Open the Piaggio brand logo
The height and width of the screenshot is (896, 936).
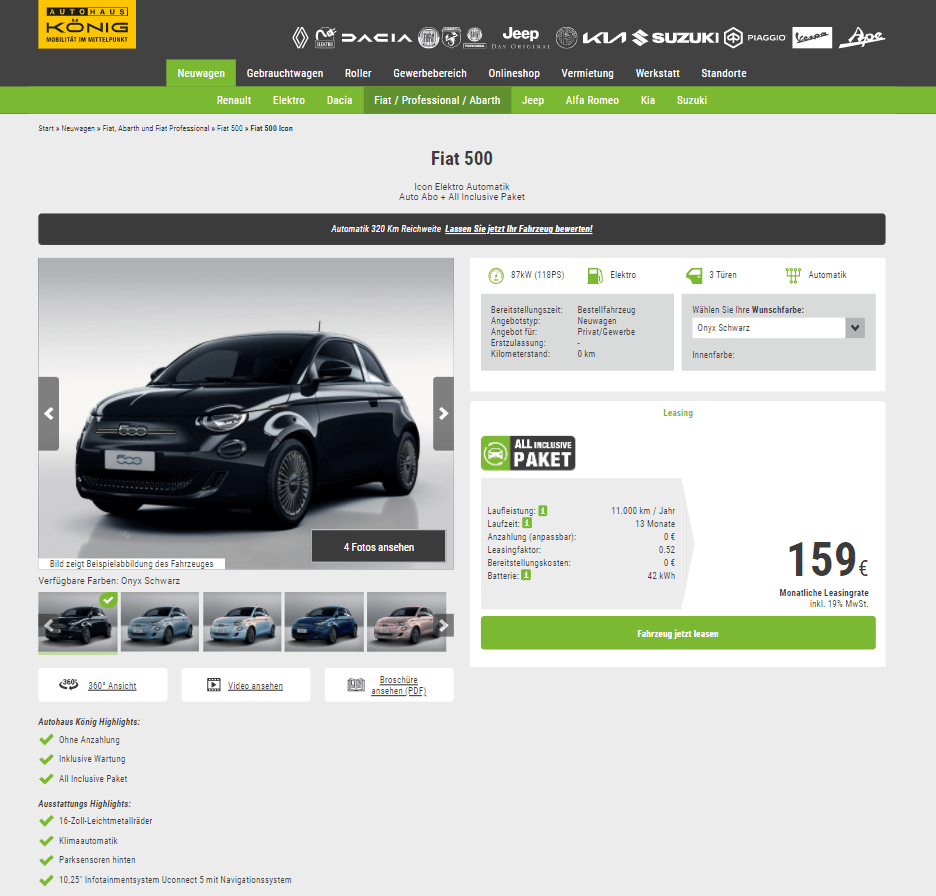(755, 38)
